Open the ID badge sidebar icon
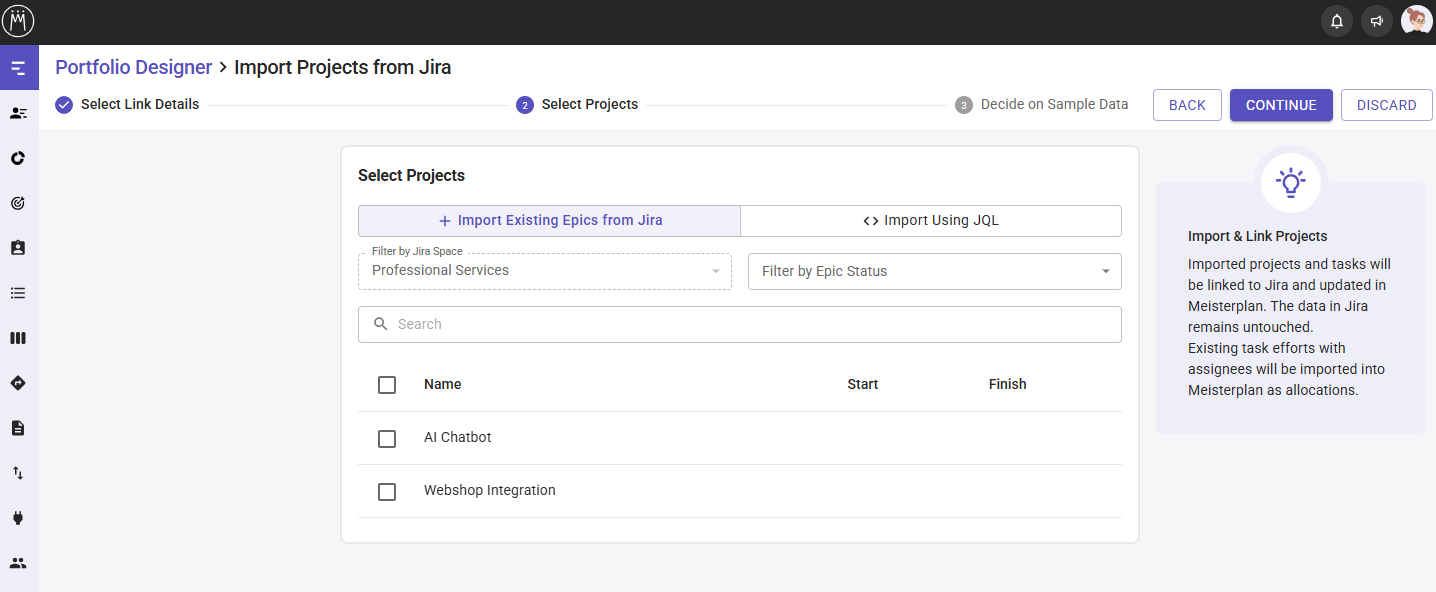 (x=18, y=248)
